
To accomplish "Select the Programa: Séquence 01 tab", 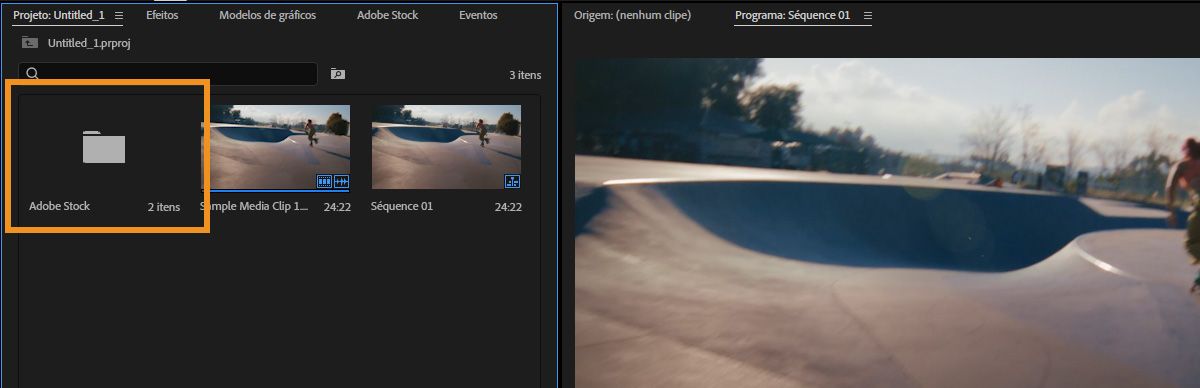I will (792, 16).
